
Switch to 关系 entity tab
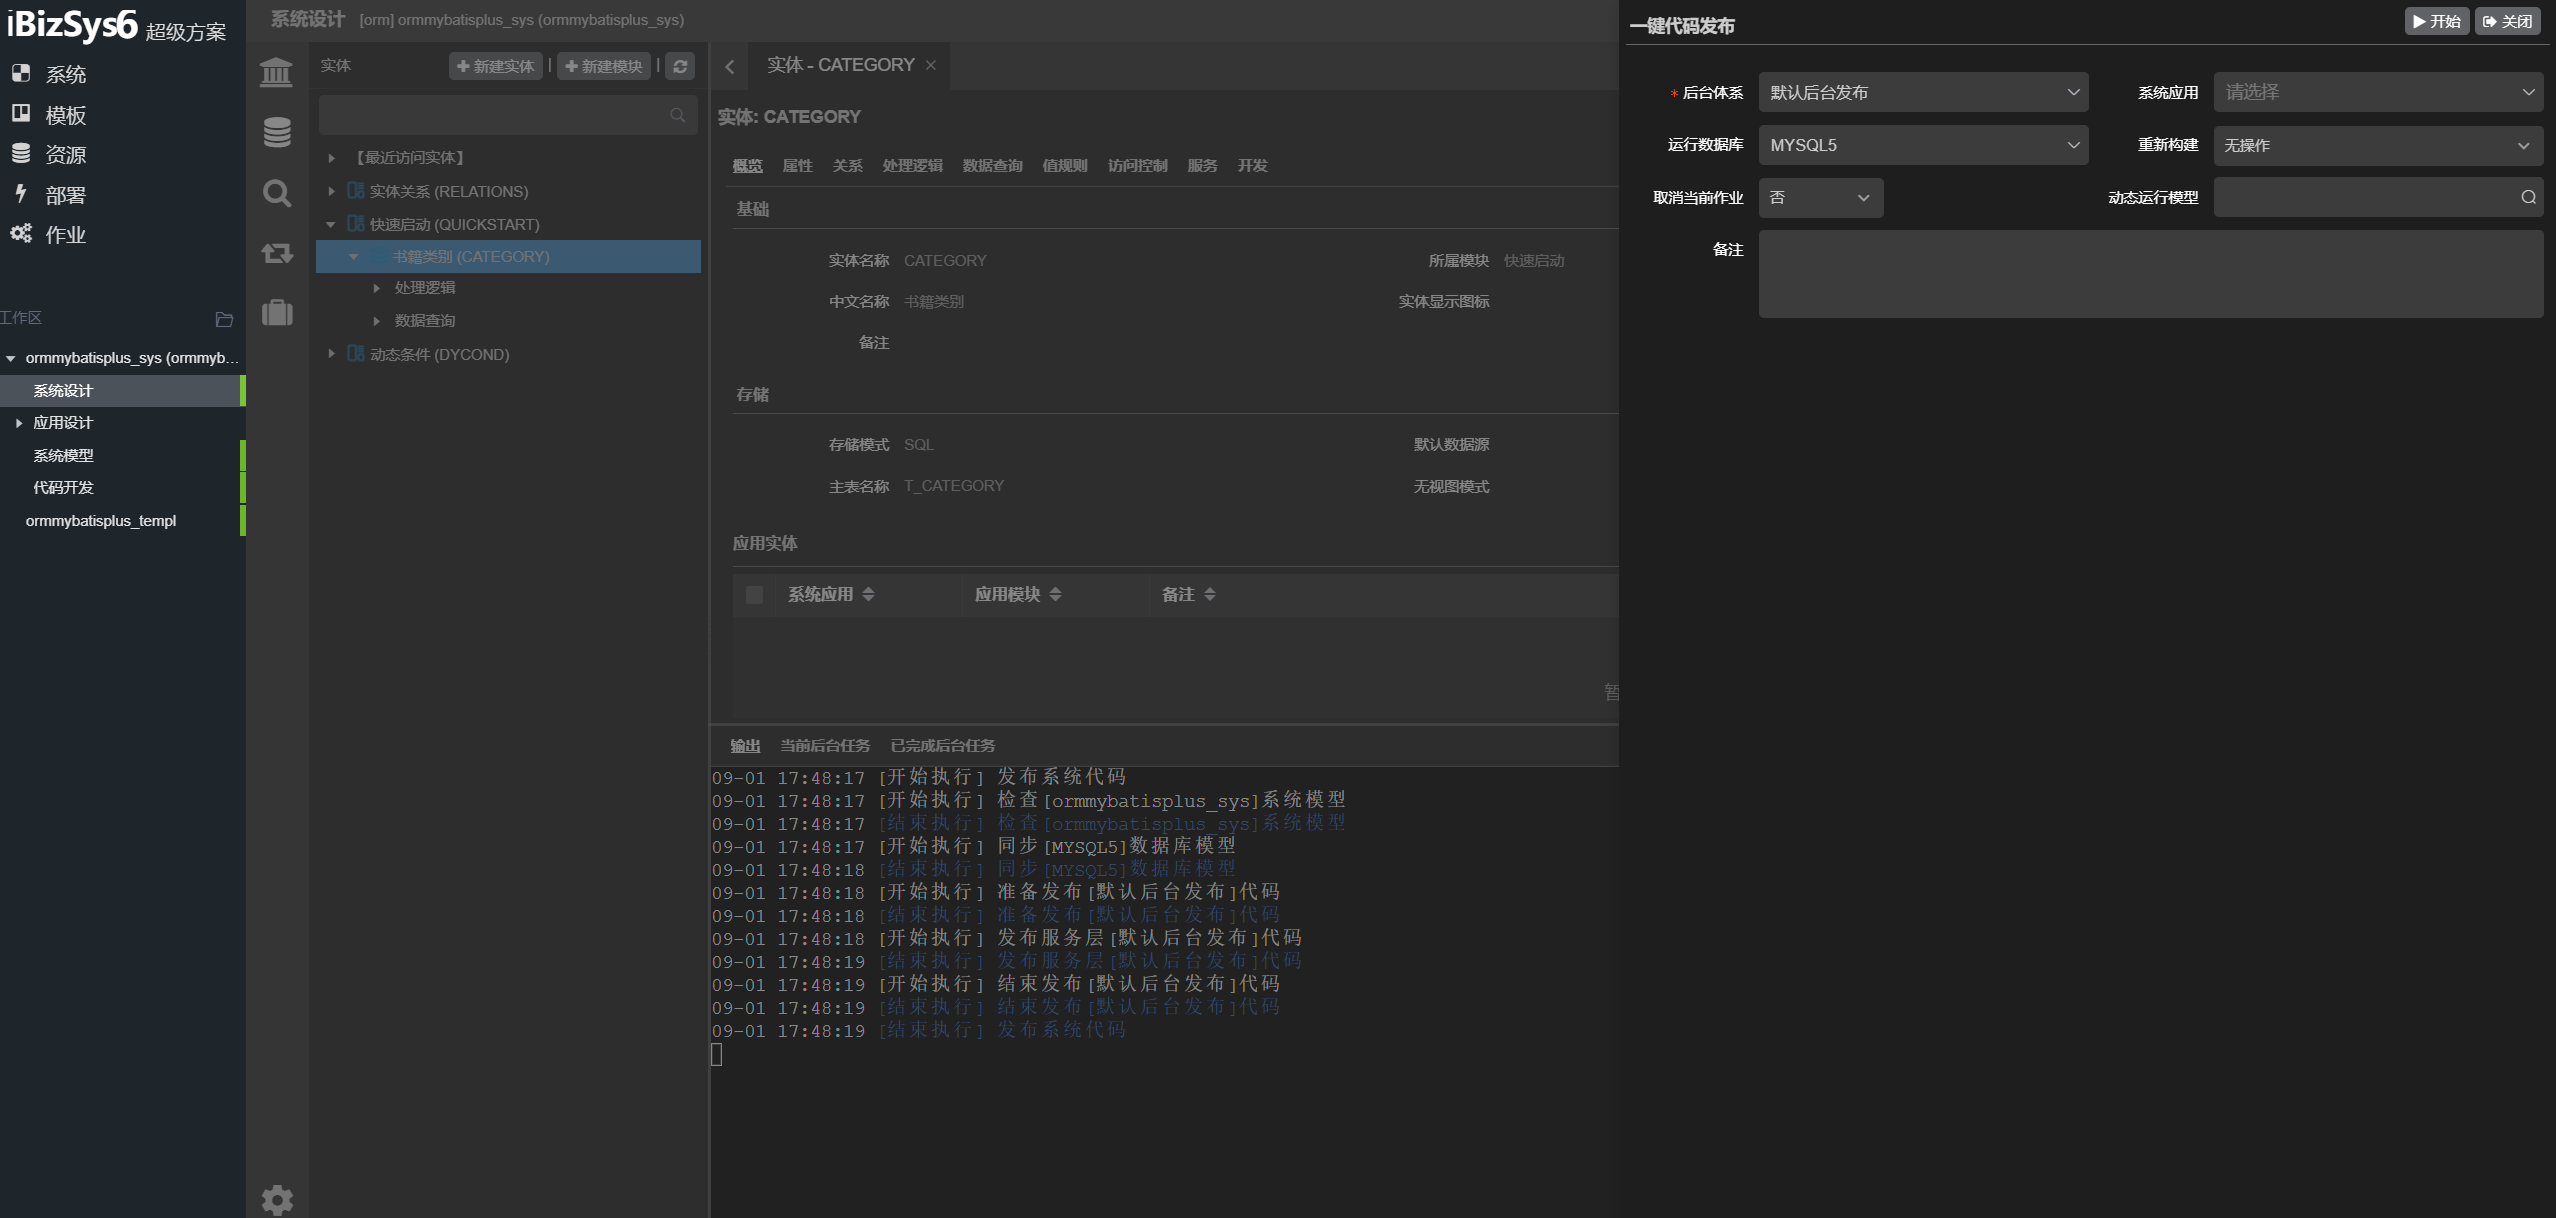point(847,166)
